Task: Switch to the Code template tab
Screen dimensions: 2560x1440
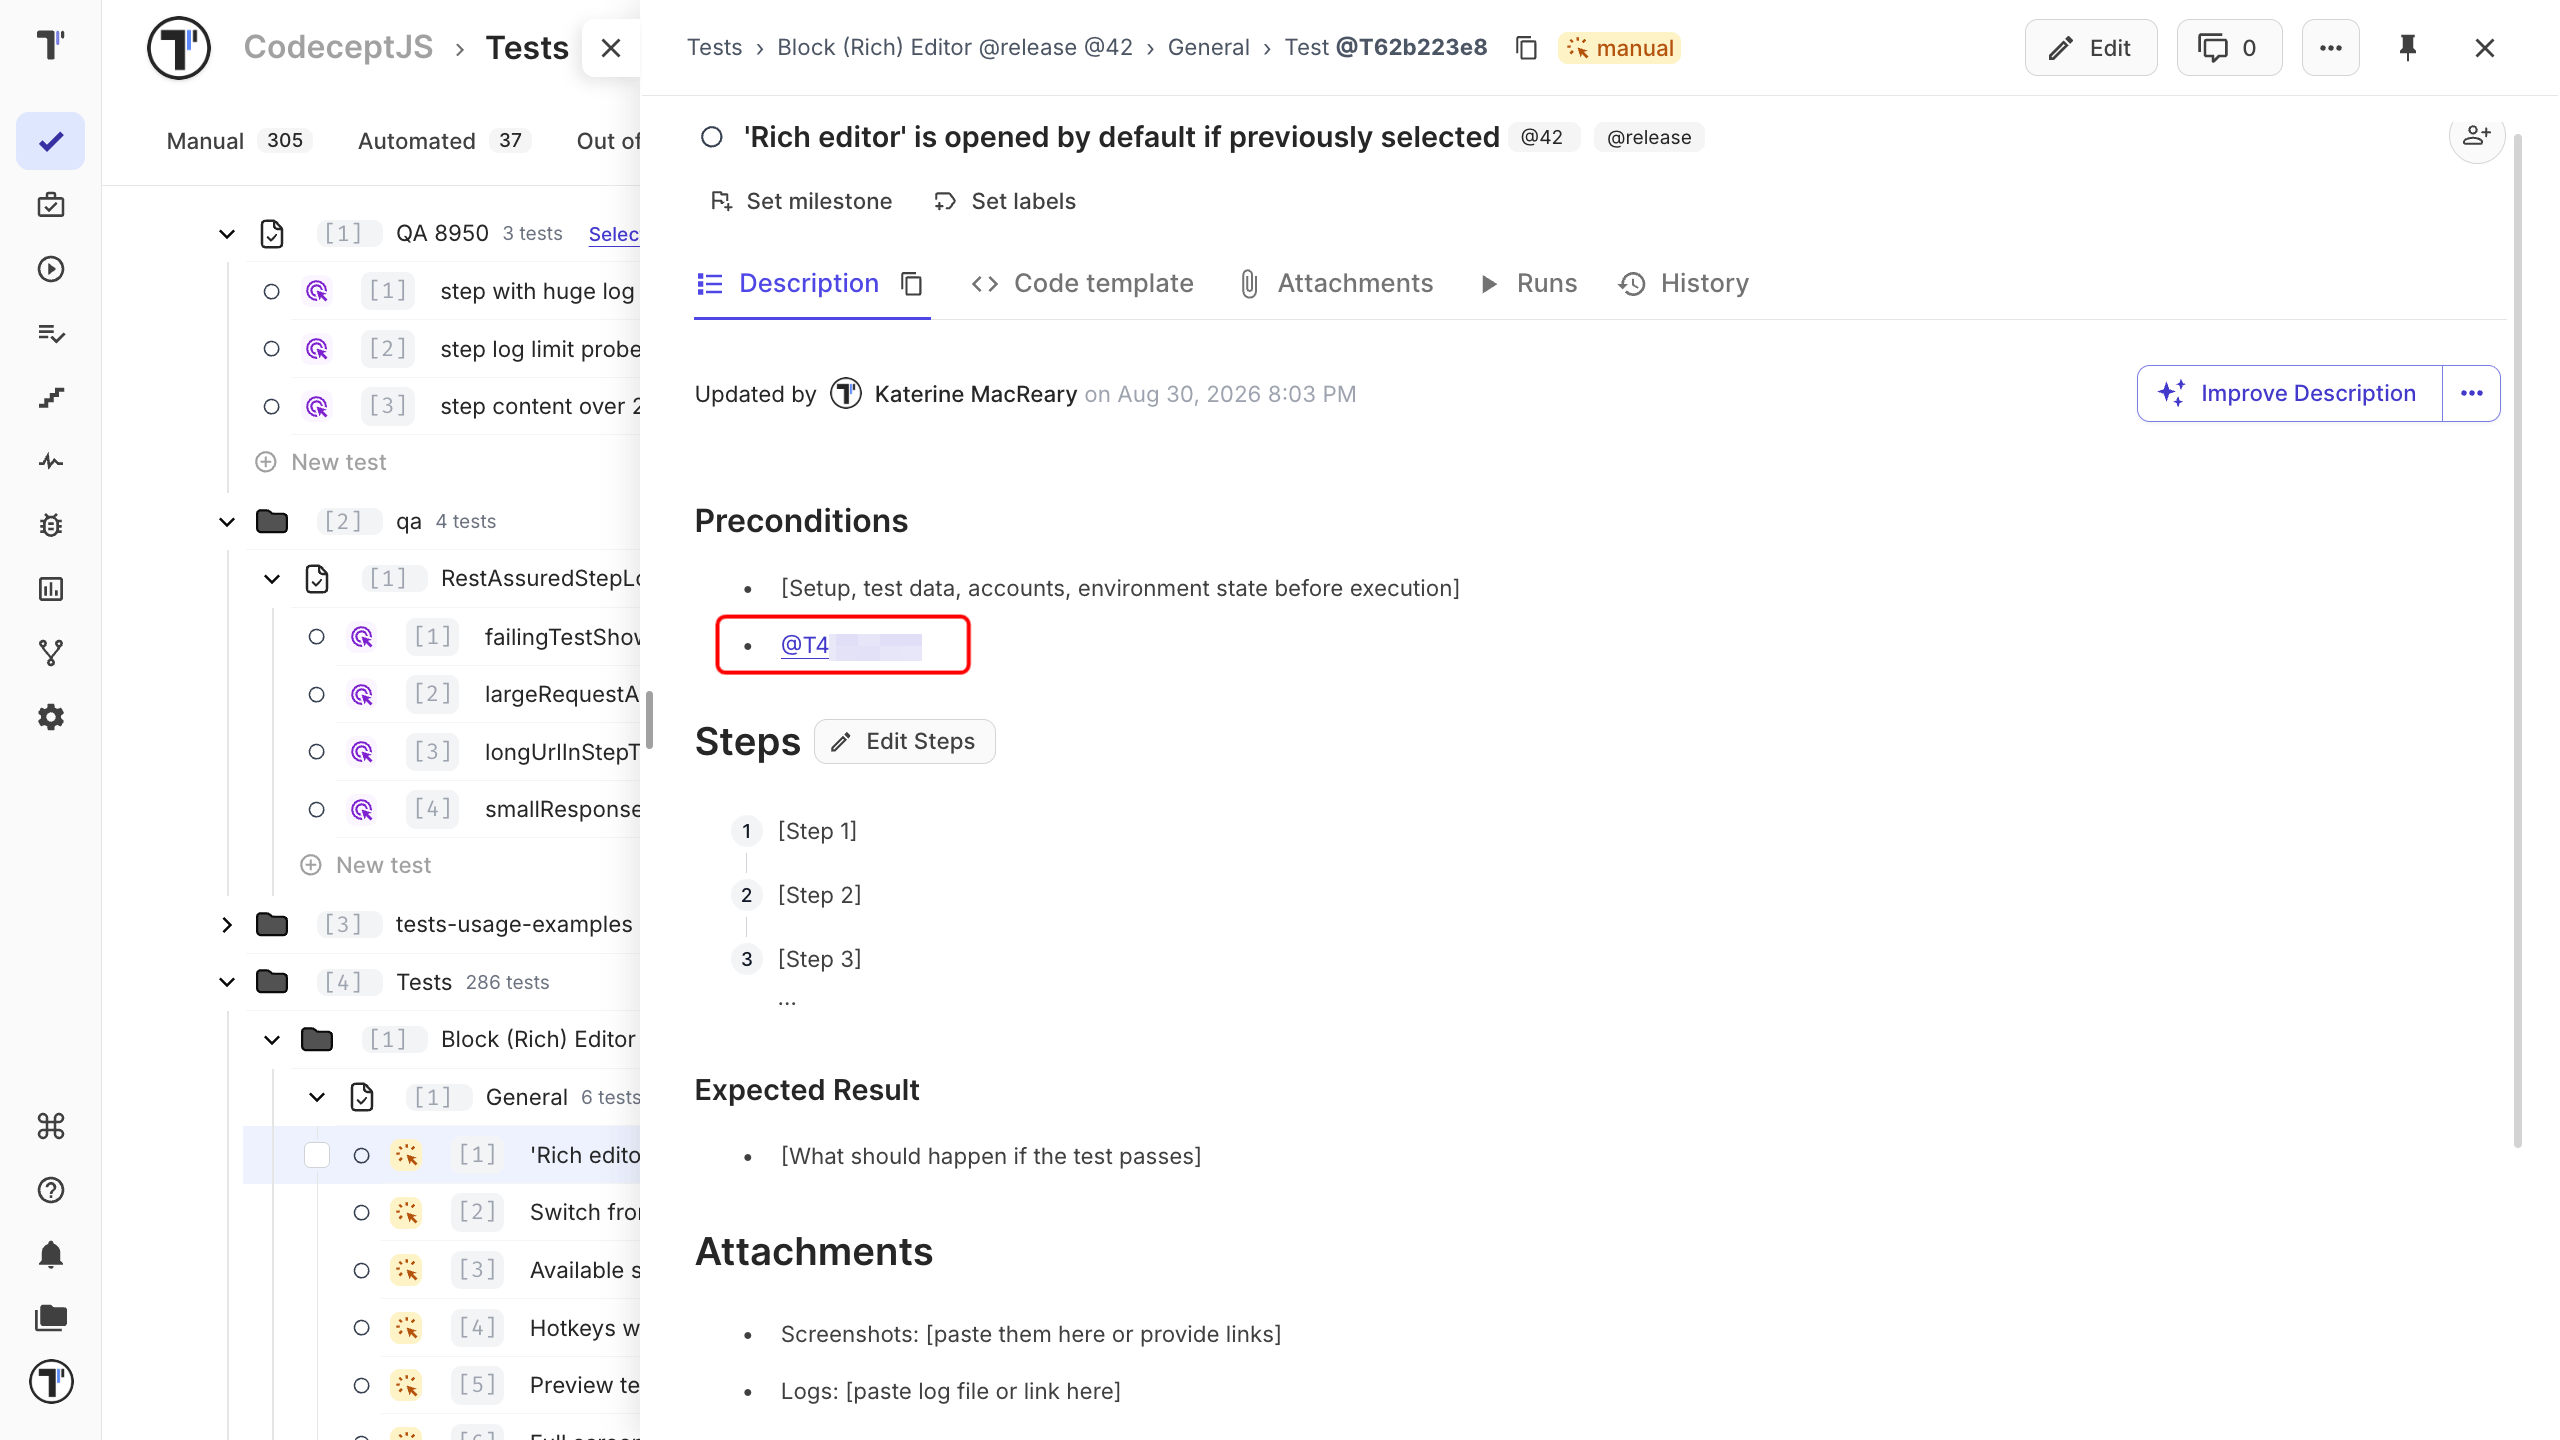Action: click(x=1082, y=284)
